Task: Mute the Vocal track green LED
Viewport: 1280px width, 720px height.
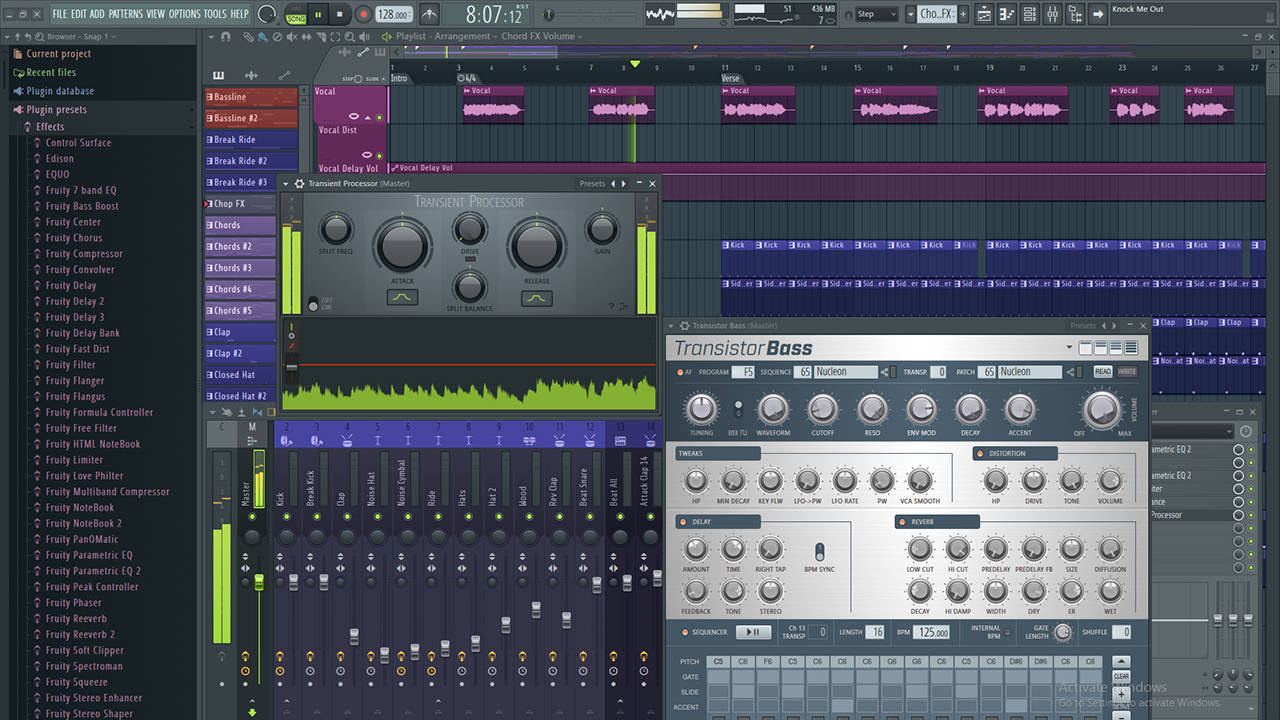Action: point(378,118)
